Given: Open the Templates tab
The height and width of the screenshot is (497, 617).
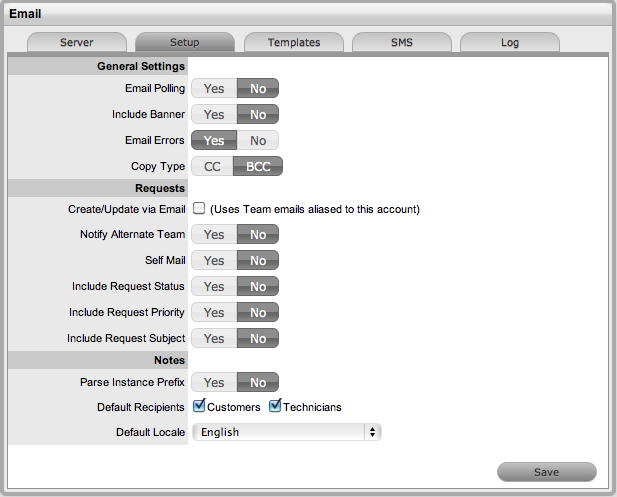Looking at the screenshot, I should 294,43.
